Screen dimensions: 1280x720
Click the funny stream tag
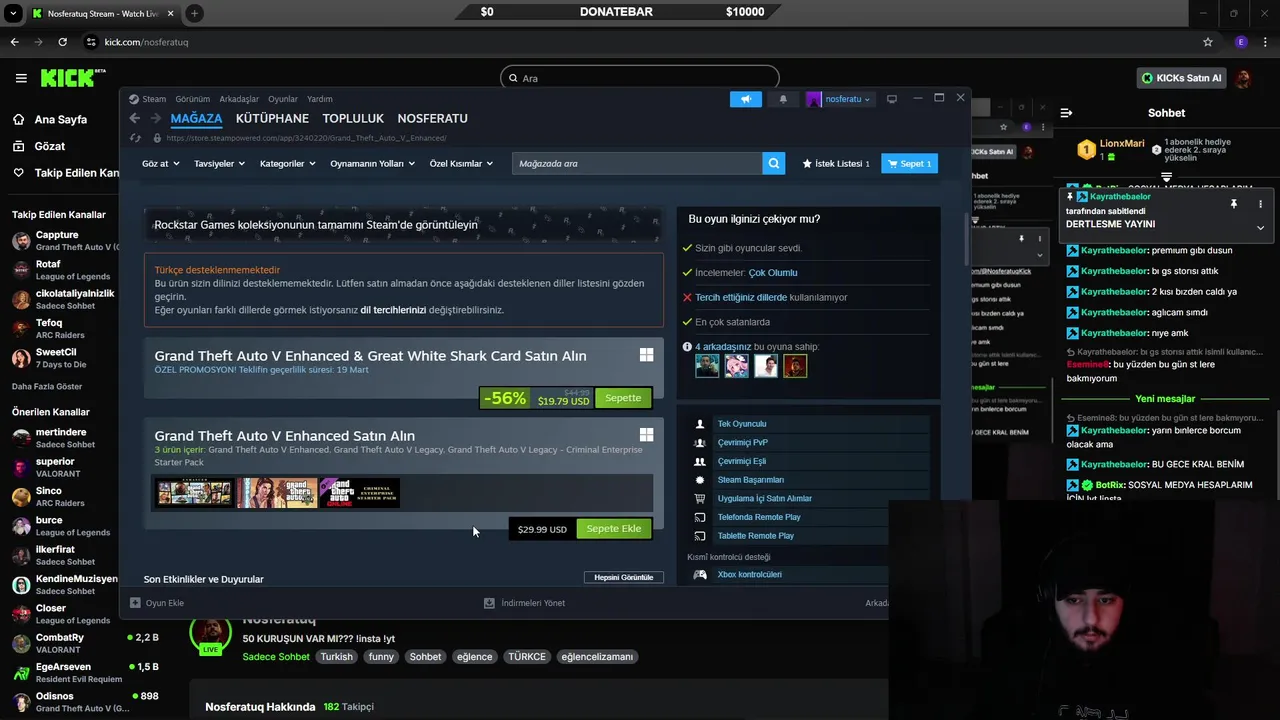click(381, 657)
